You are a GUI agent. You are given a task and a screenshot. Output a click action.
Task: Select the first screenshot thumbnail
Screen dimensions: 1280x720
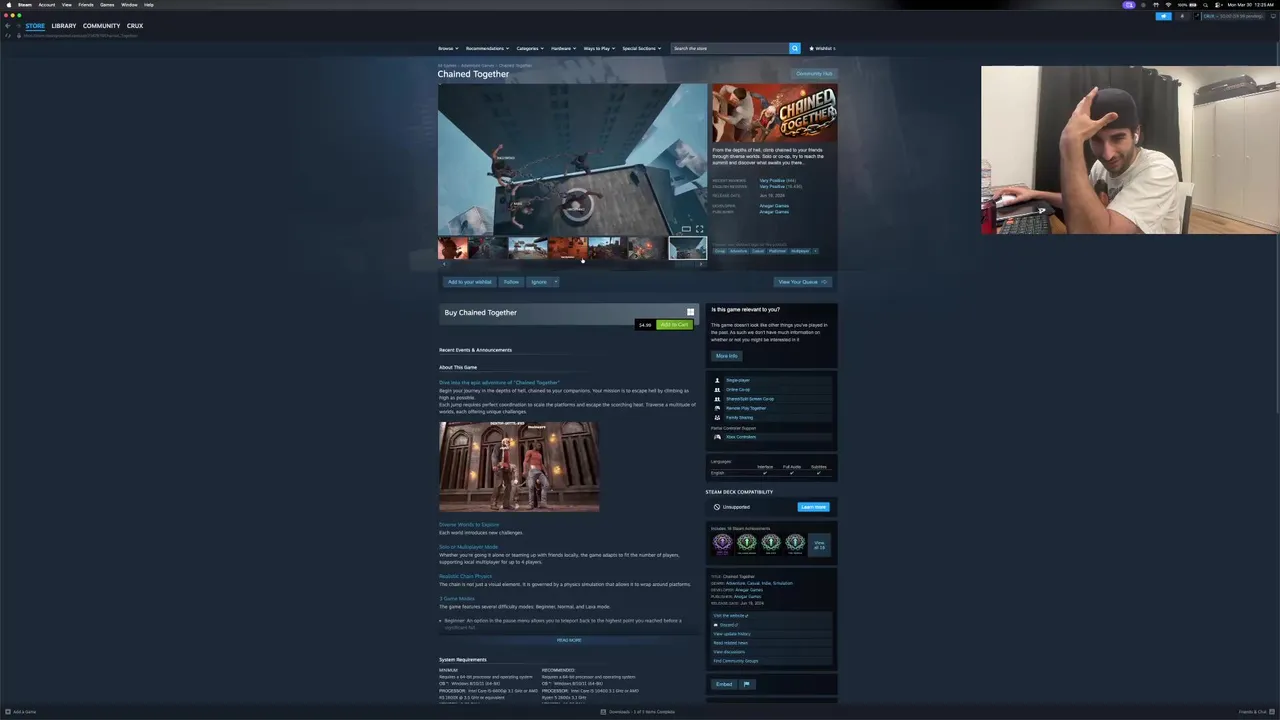coord(453,248)
